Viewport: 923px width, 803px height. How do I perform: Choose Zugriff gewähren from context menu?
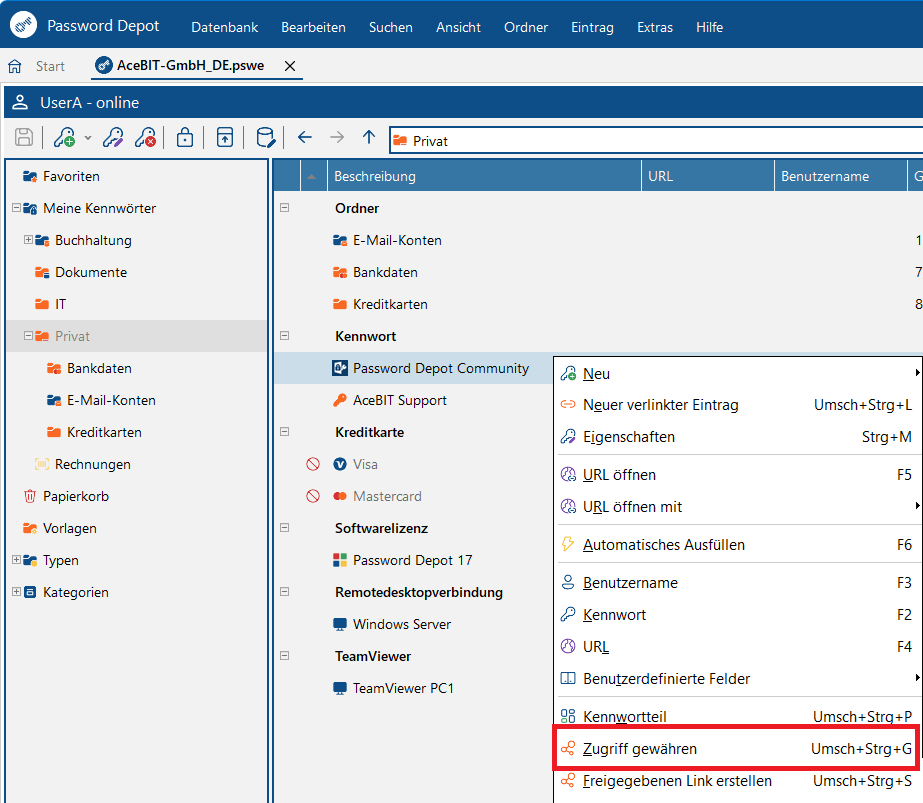click(x=736, y=748)
